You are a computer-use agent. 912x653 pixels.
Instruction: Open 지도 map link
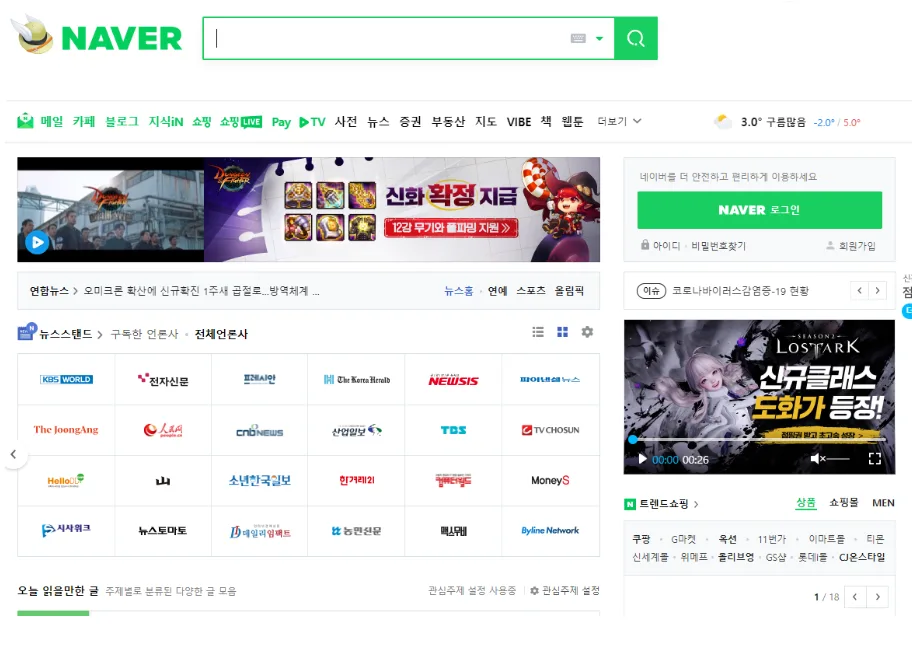[x=486, y=121]
